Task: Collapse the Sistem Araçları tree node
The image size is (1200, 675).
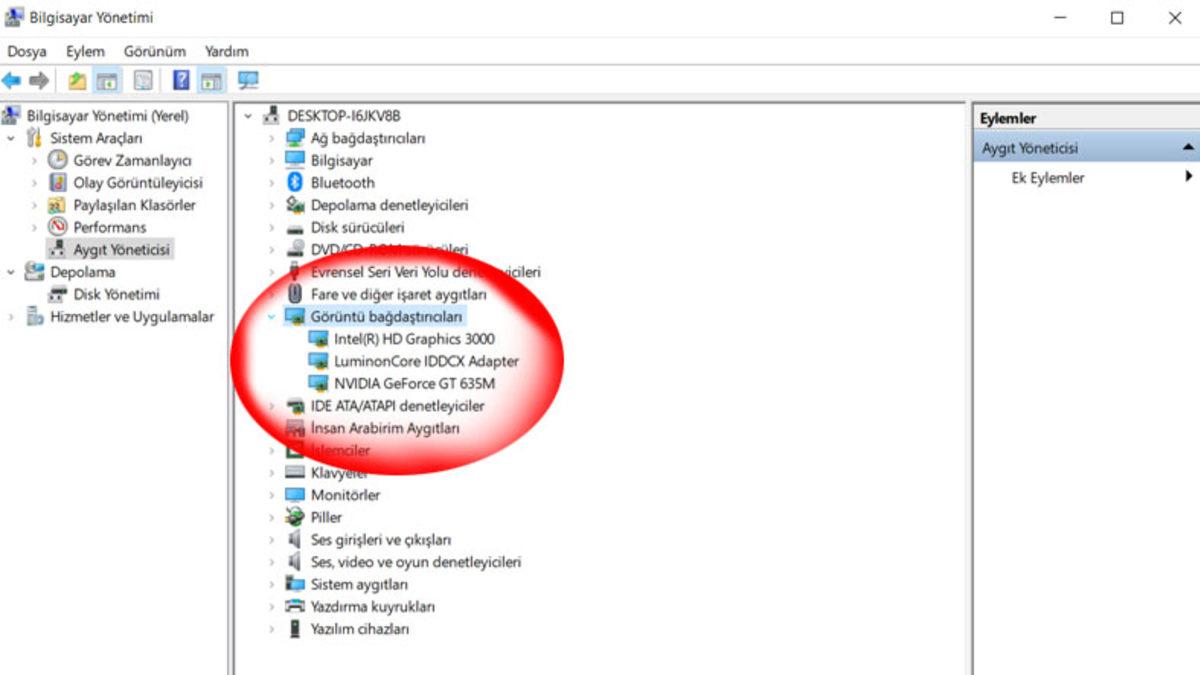Action: (x=11, y=138)
